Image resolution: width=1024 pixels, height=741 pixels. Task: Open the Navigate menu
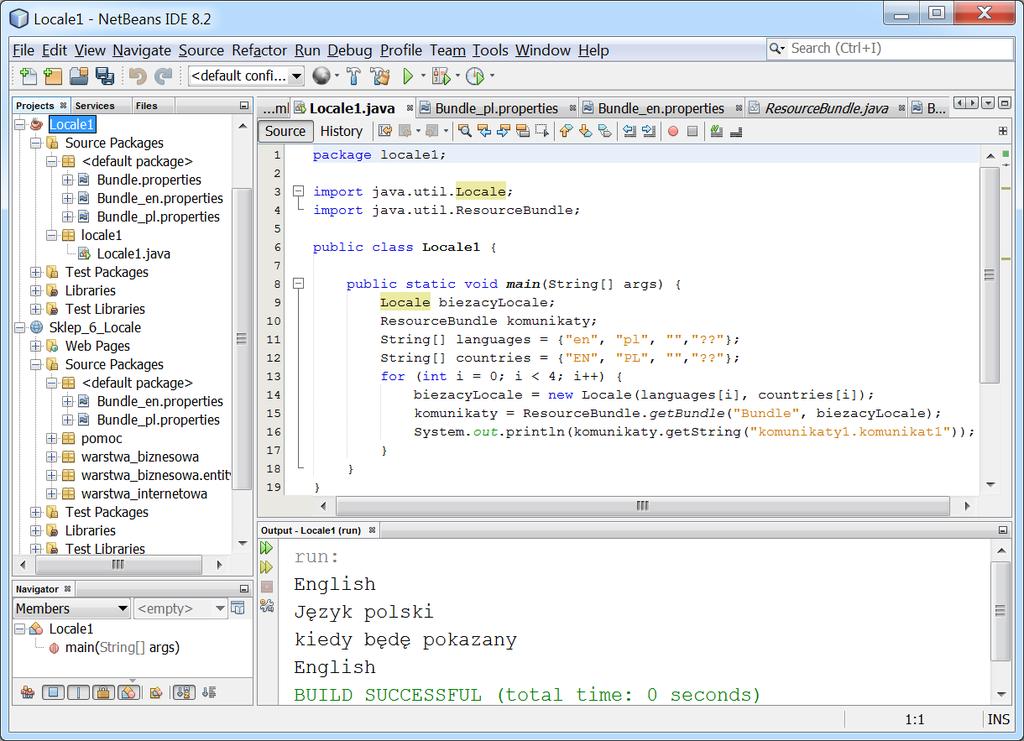(x=142, y=50)
